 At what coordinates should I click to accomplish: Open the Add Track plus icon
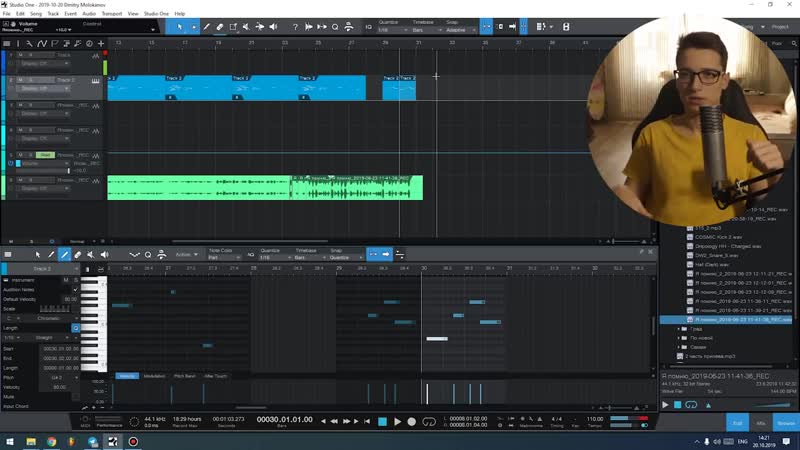(101, 43)
